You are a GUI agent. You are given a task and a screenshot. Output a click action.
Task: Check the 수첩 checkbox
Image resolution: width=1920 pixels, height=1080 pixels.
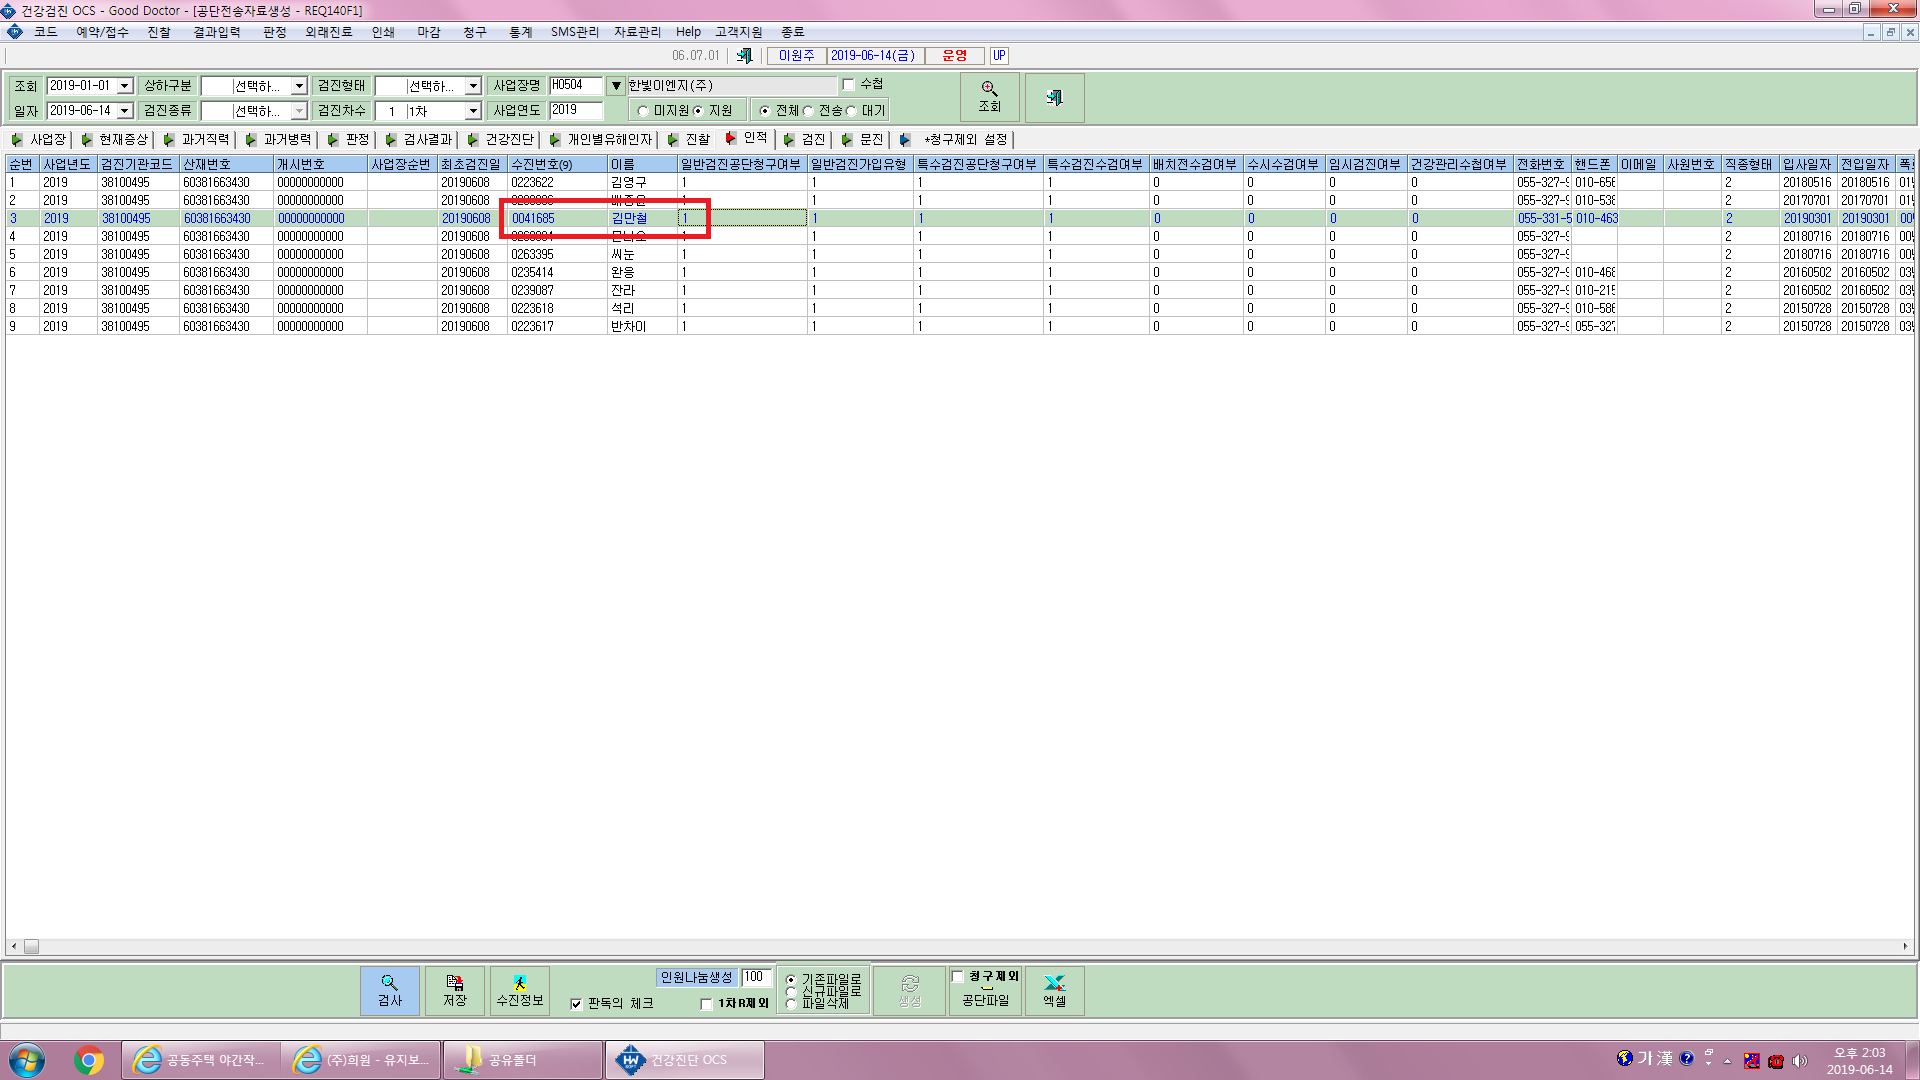848,85
